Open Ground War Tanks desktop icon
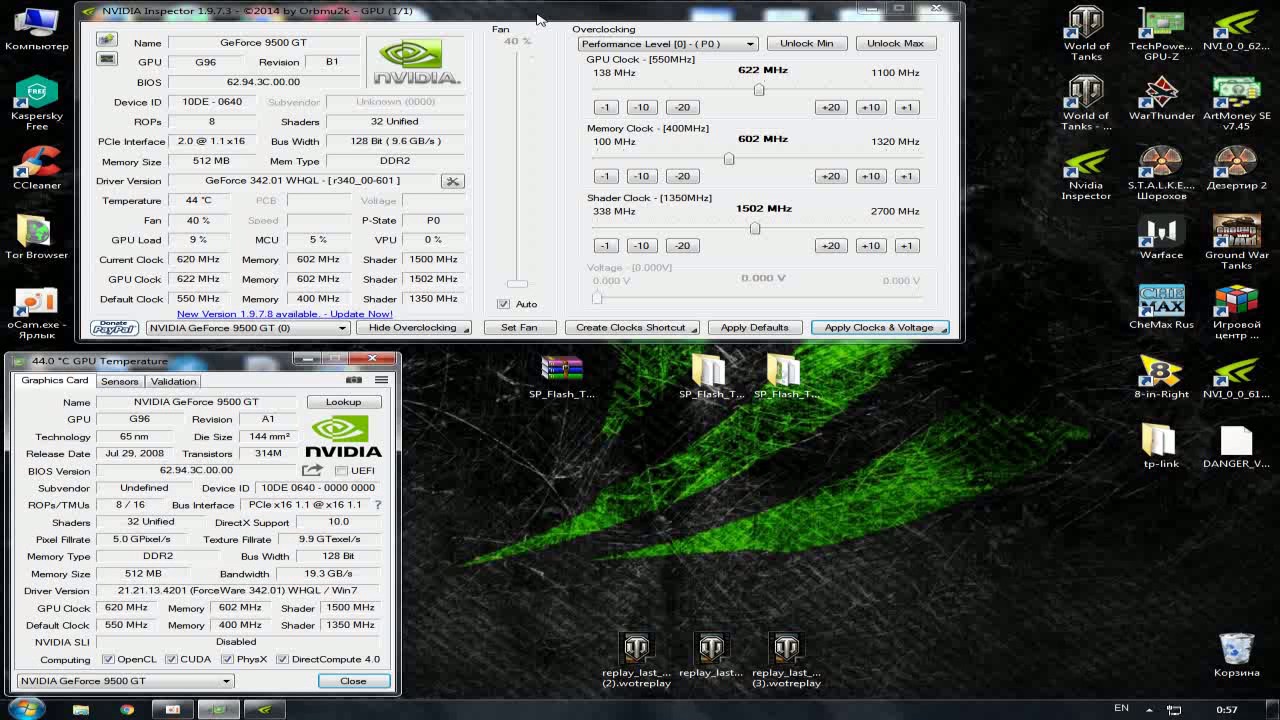The height and width of the screenshot is (720, 1280). point(1236,242)
